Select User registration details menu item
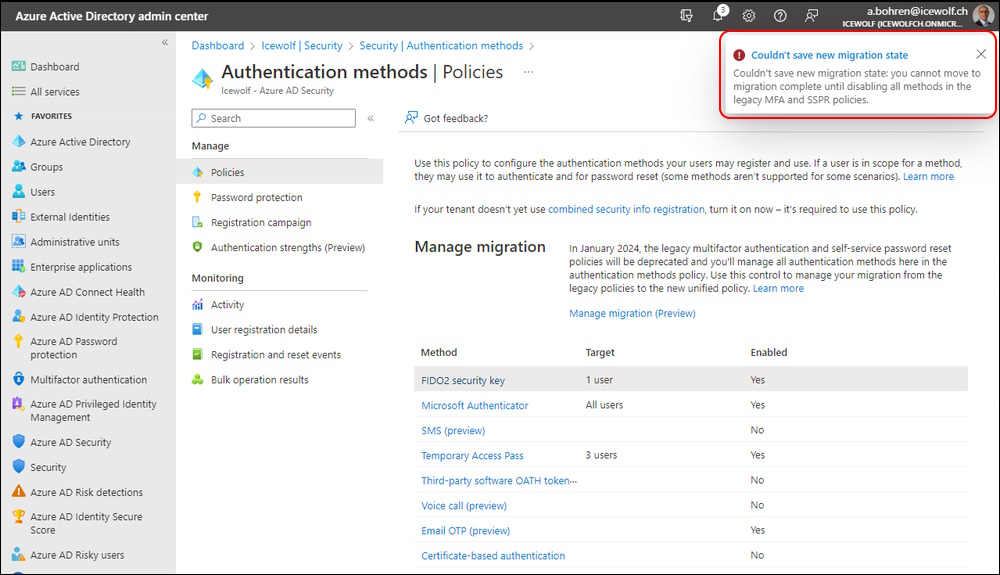This screenshot has width=1000, height=575. (264, 330)
